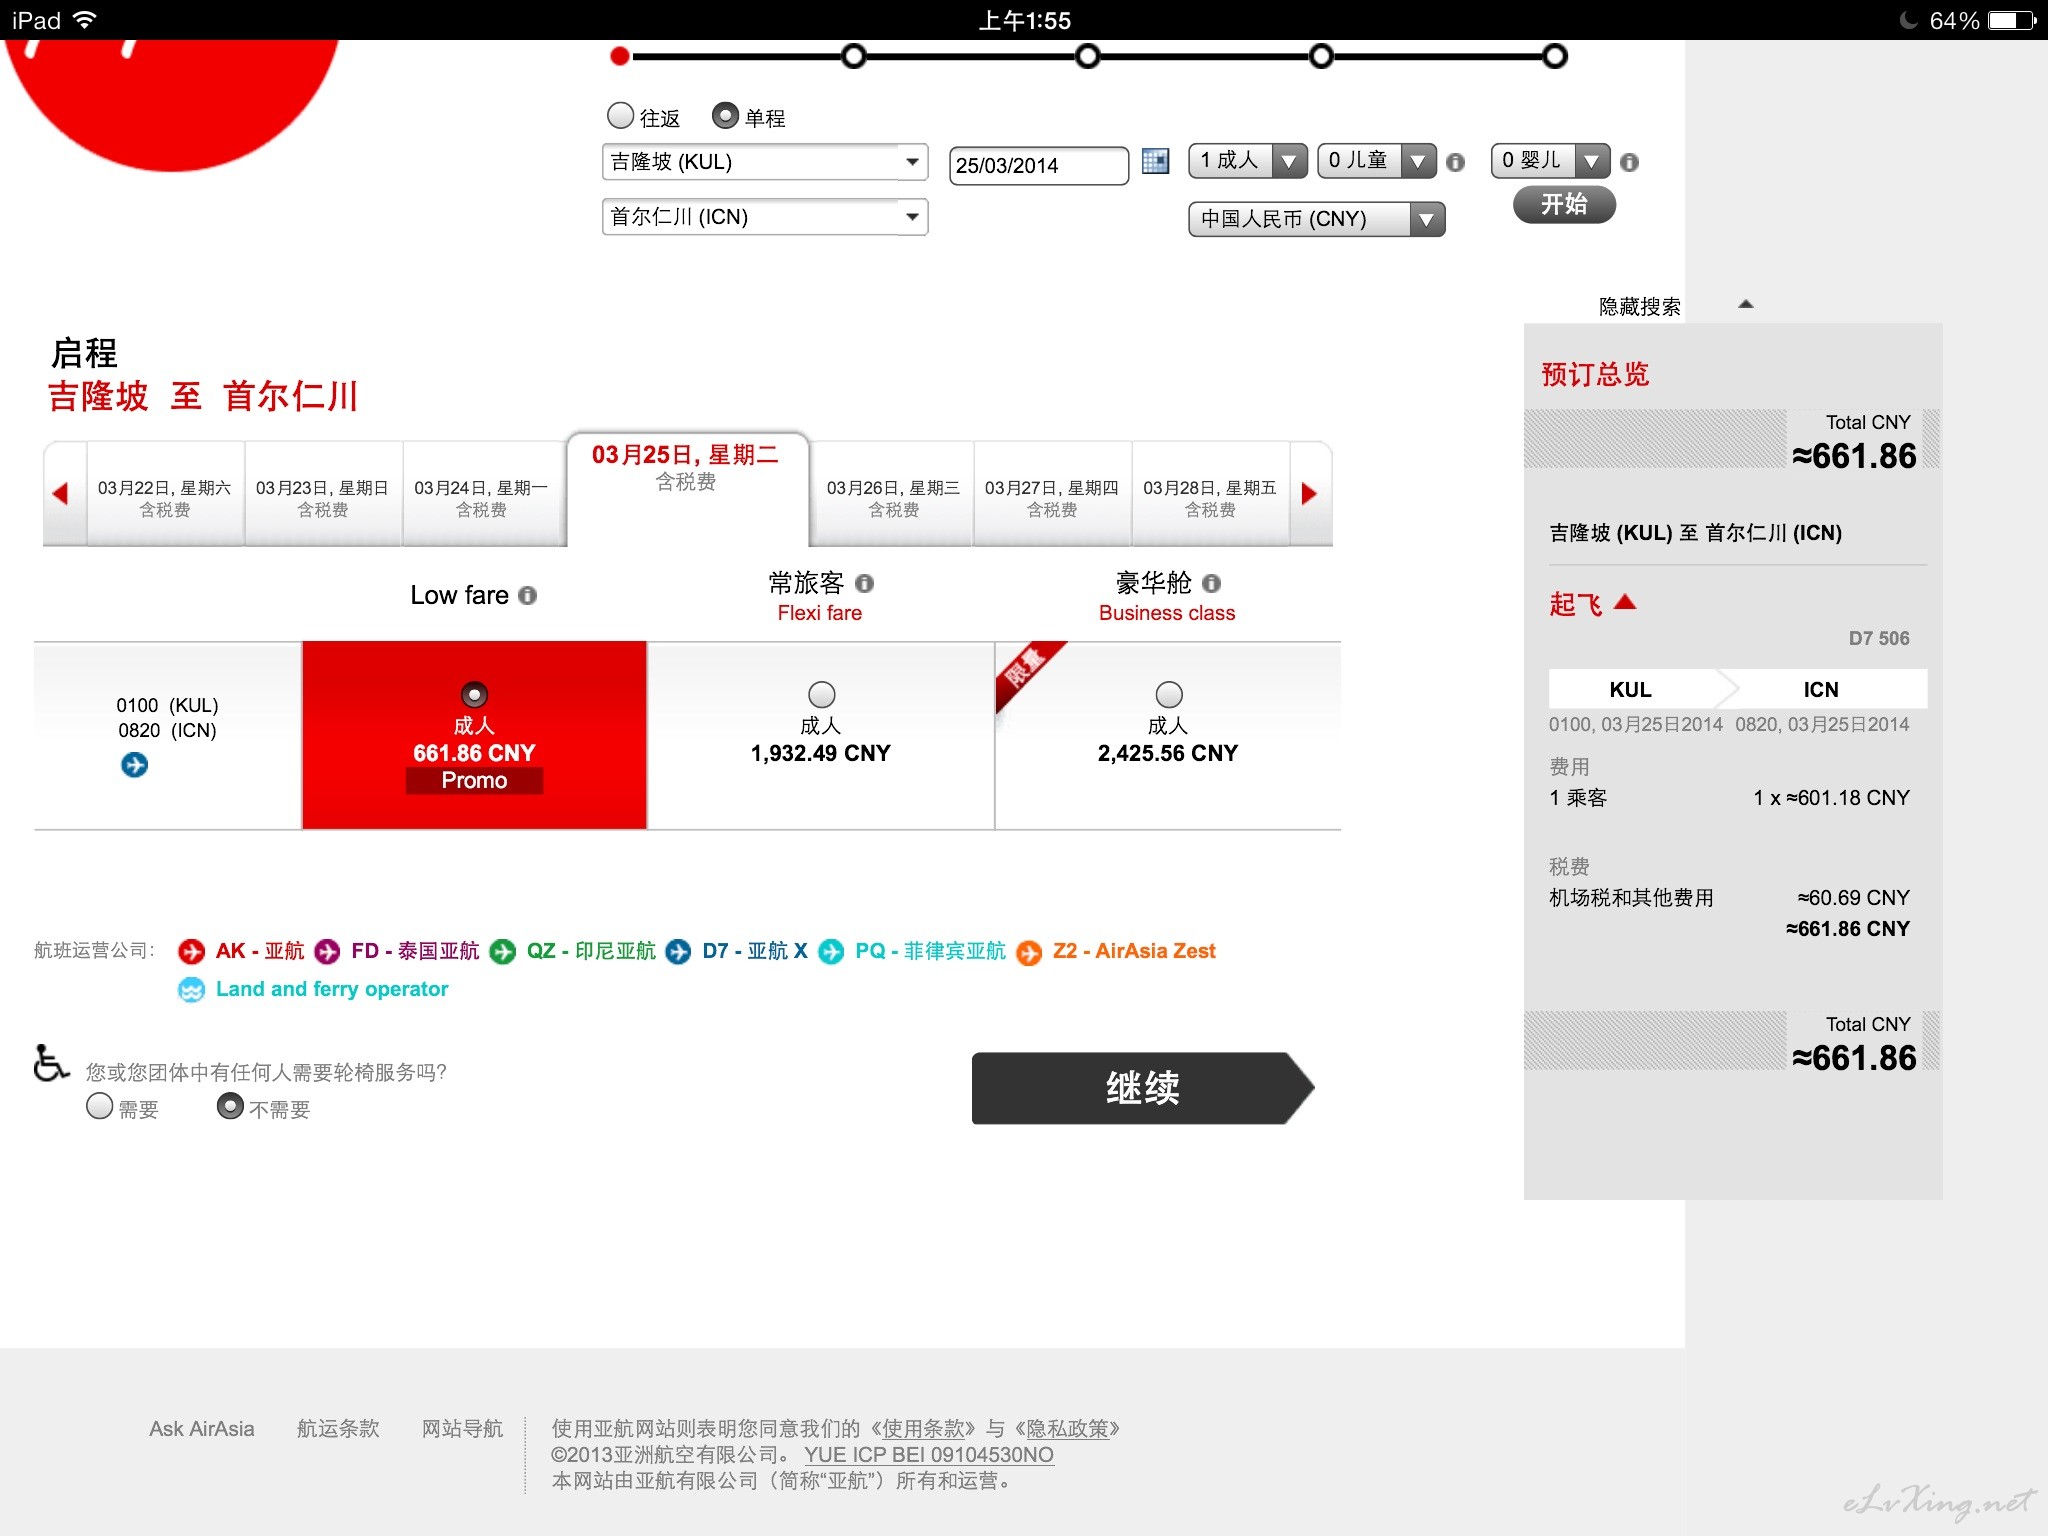
Task: Click QZ 印尼亚航 green plane icon
Action: [x=503, y=951]
